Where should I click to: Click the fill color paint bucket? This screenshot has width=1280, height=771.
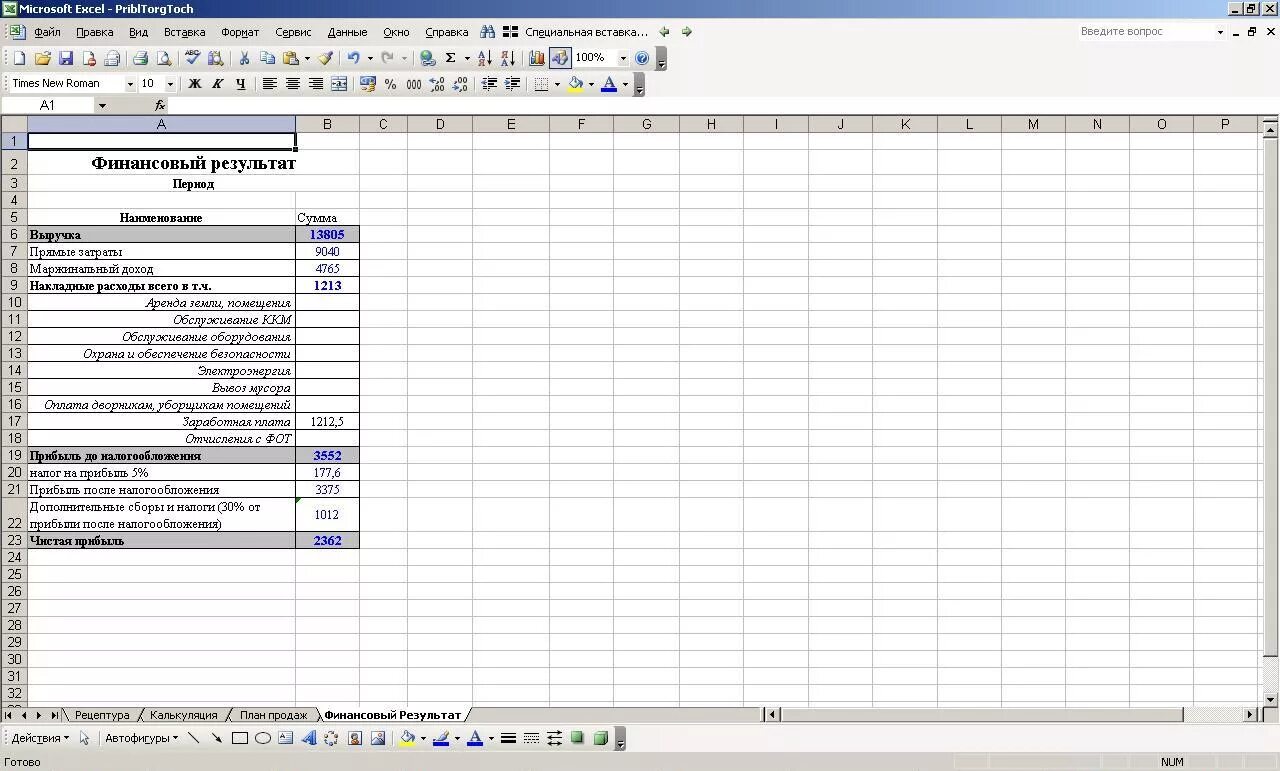tap(575, 84)
